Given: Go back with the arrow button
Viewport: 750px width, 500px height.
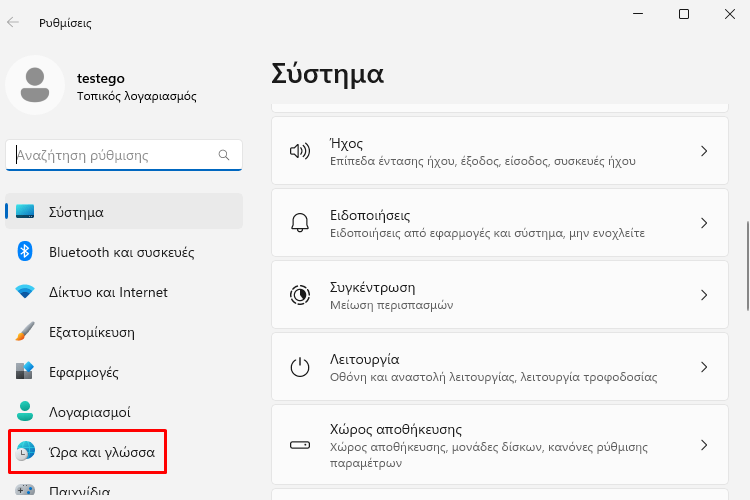Looking at the screenshot, I should coord(13,22).
